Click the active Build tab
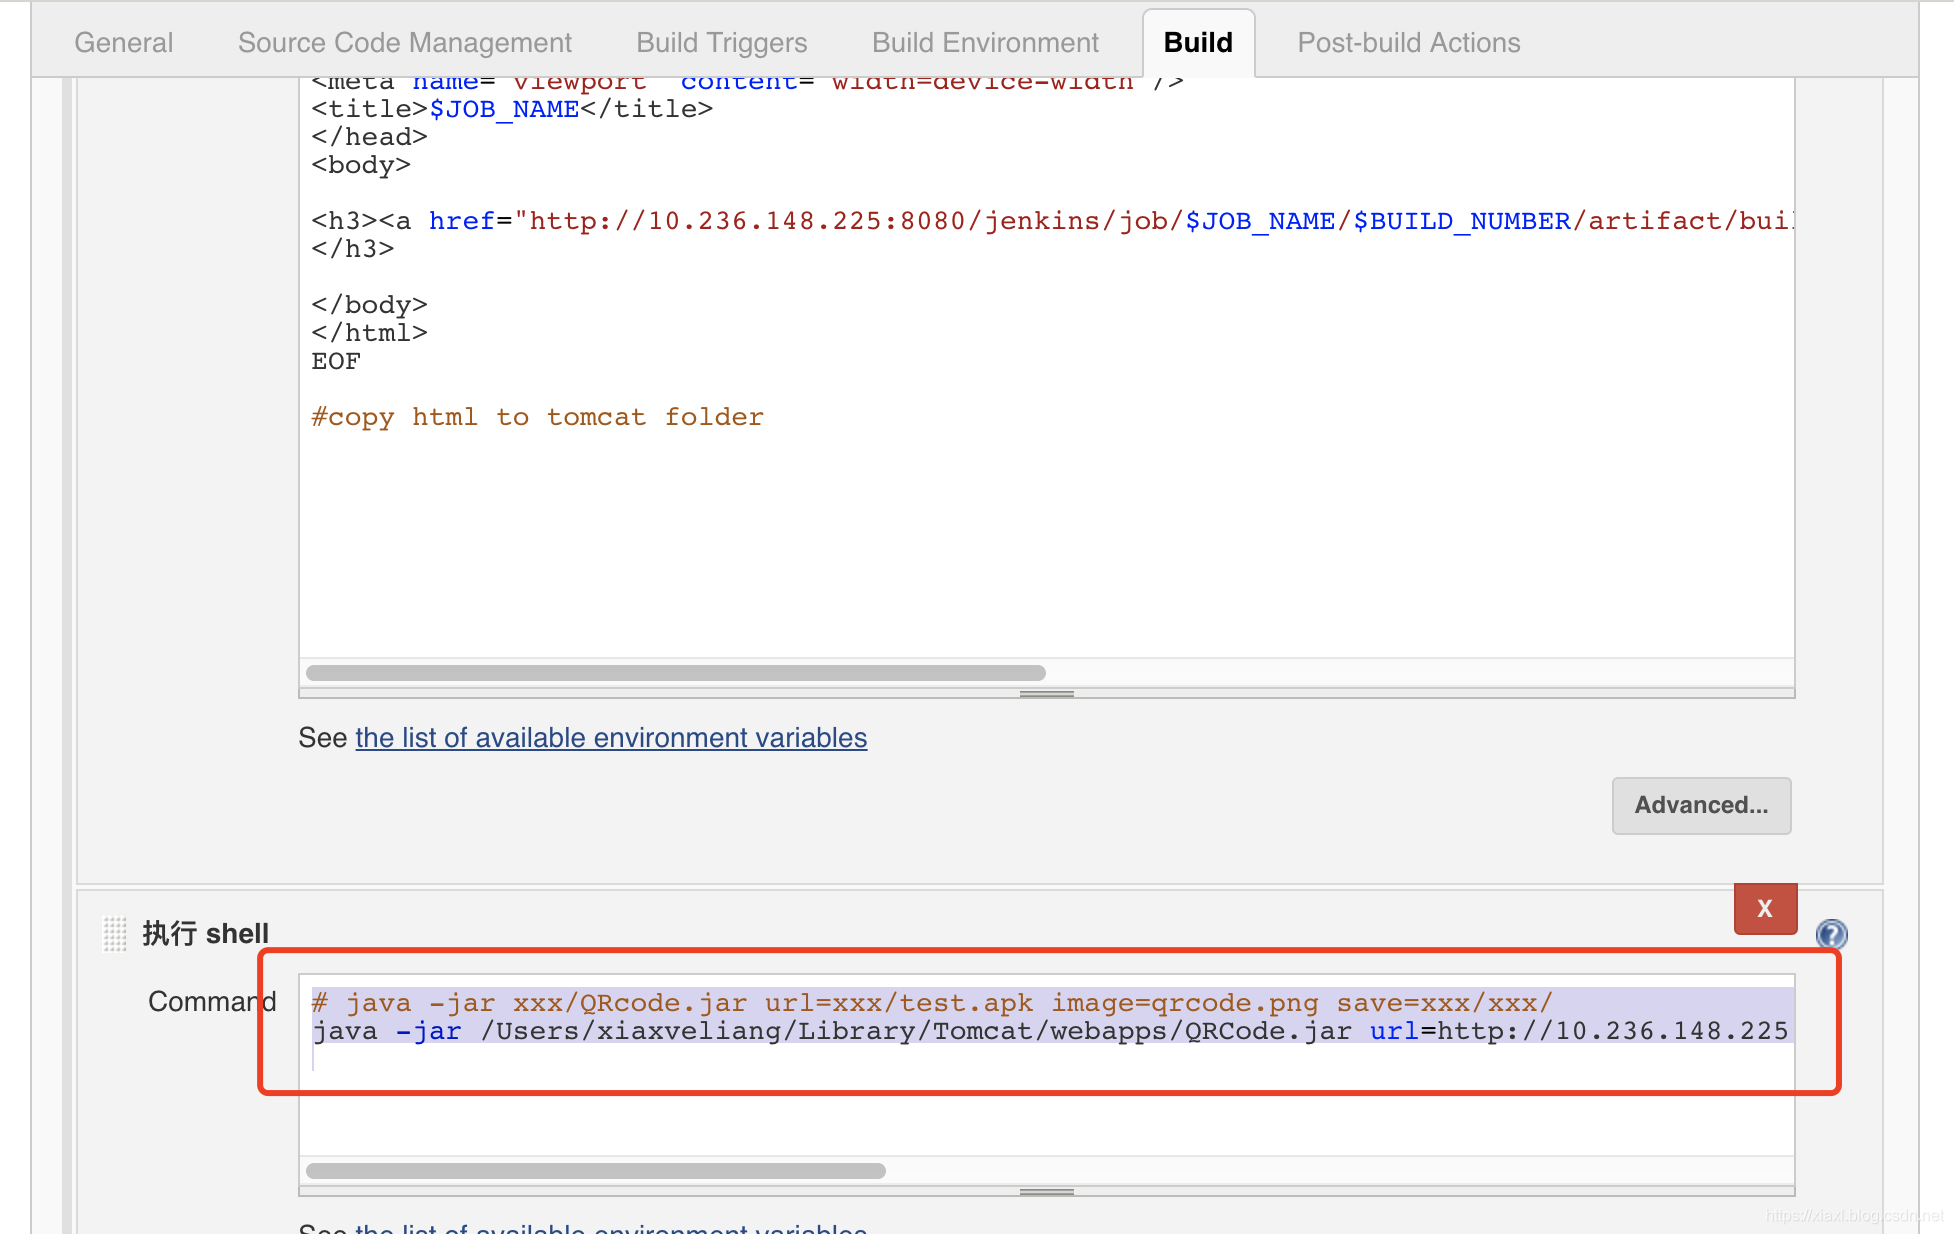The image size is (1954, 1234). (x=1197, y=43)
